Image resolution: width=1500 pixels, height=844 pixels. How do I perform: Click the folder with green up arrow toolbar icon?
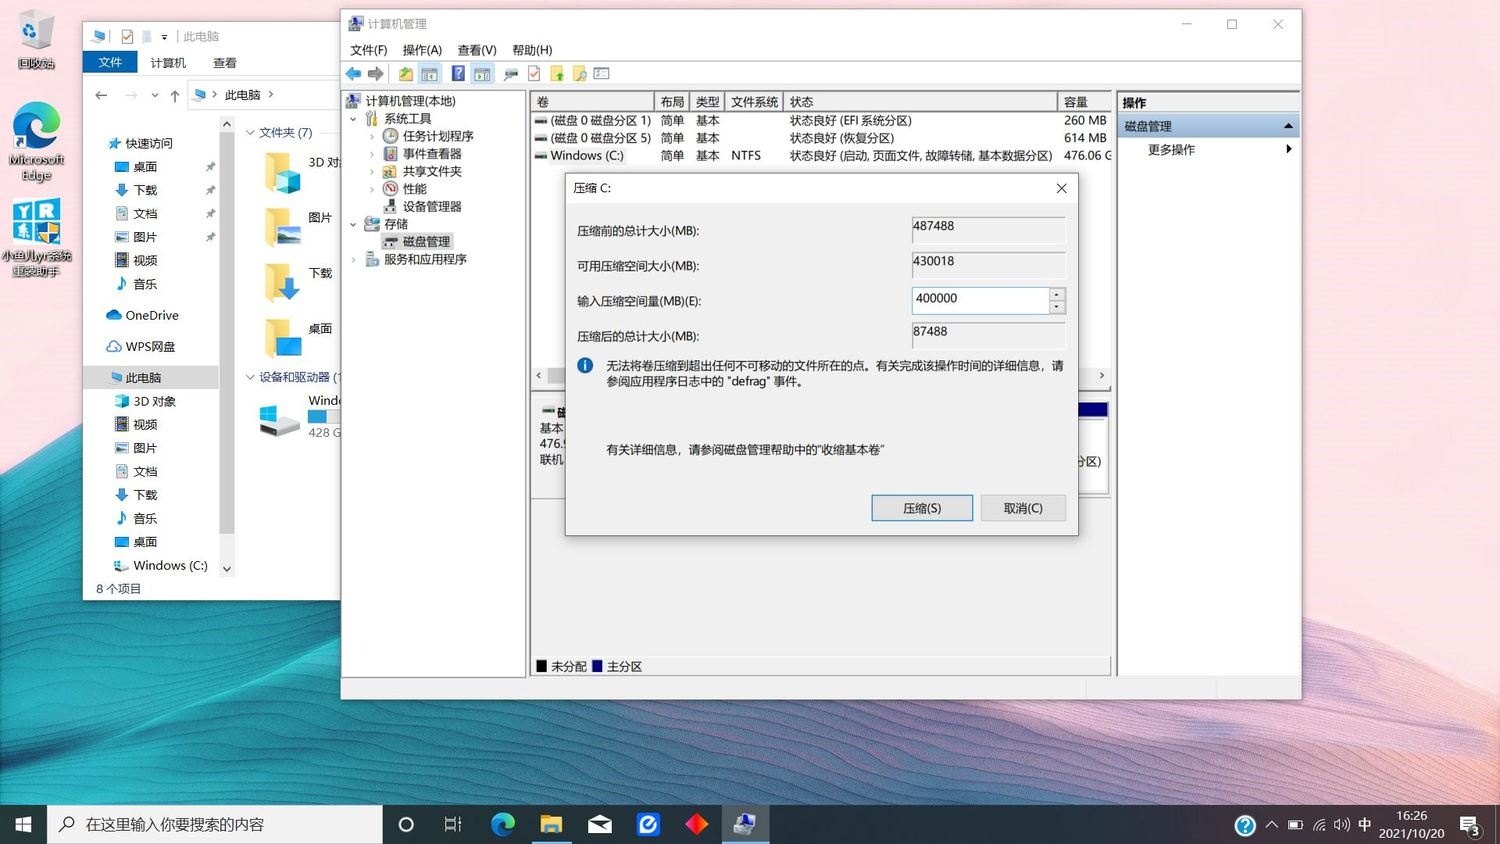click(x=405, y=74)
